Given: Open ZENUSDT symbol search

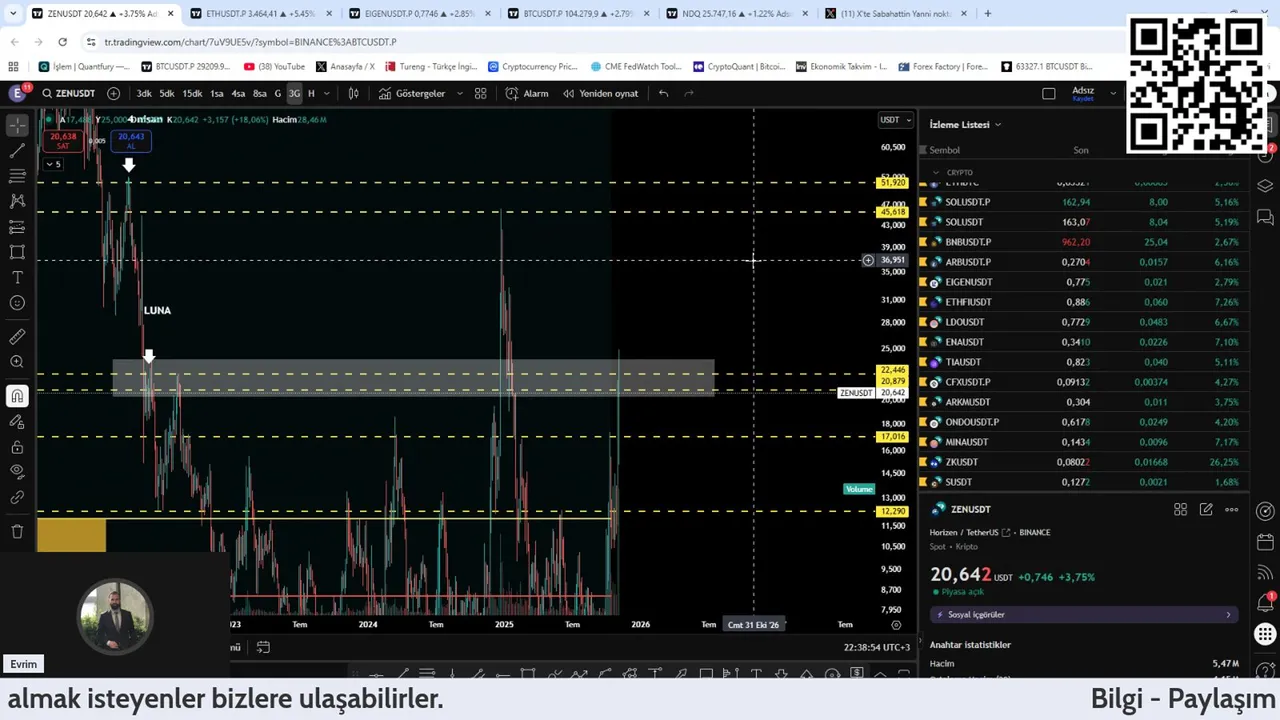Looking at the screenshot, I should (68, 93).
